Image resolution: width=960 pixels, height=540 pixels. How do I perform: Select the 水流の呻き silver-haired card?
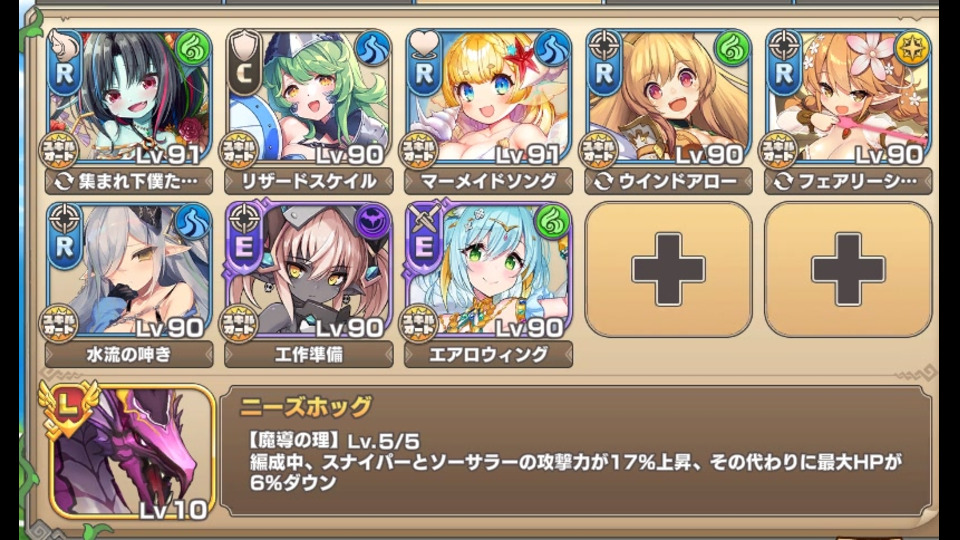[x=129, y=269]
